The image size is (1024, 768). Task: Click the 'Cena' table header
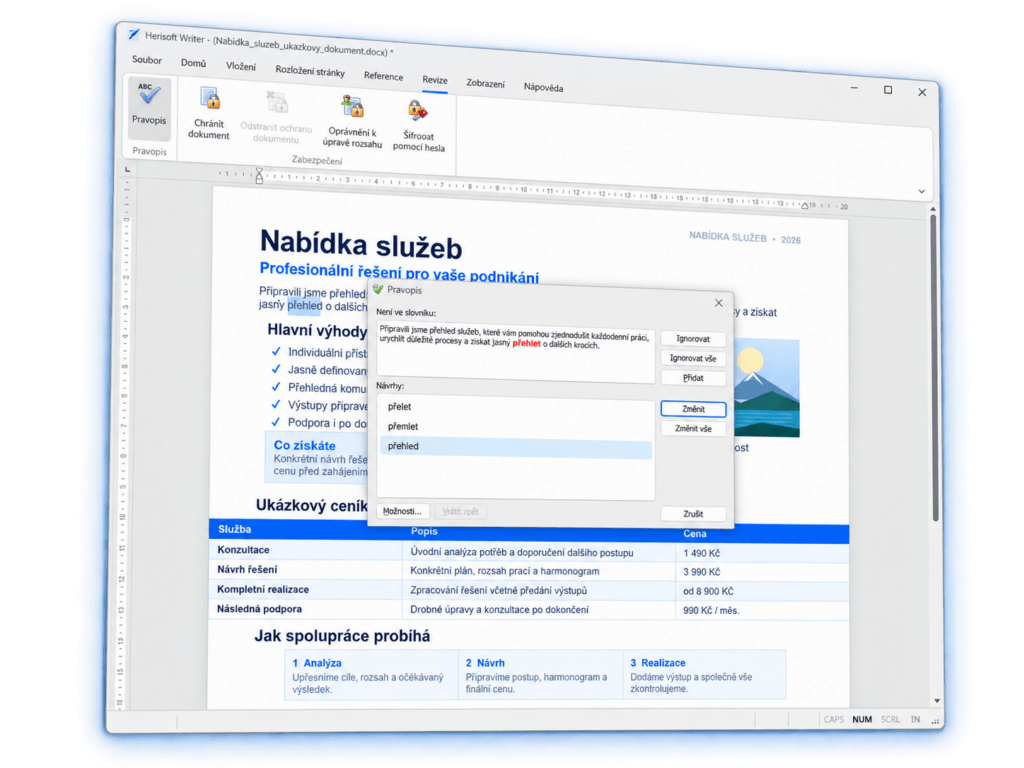point(695,534)
